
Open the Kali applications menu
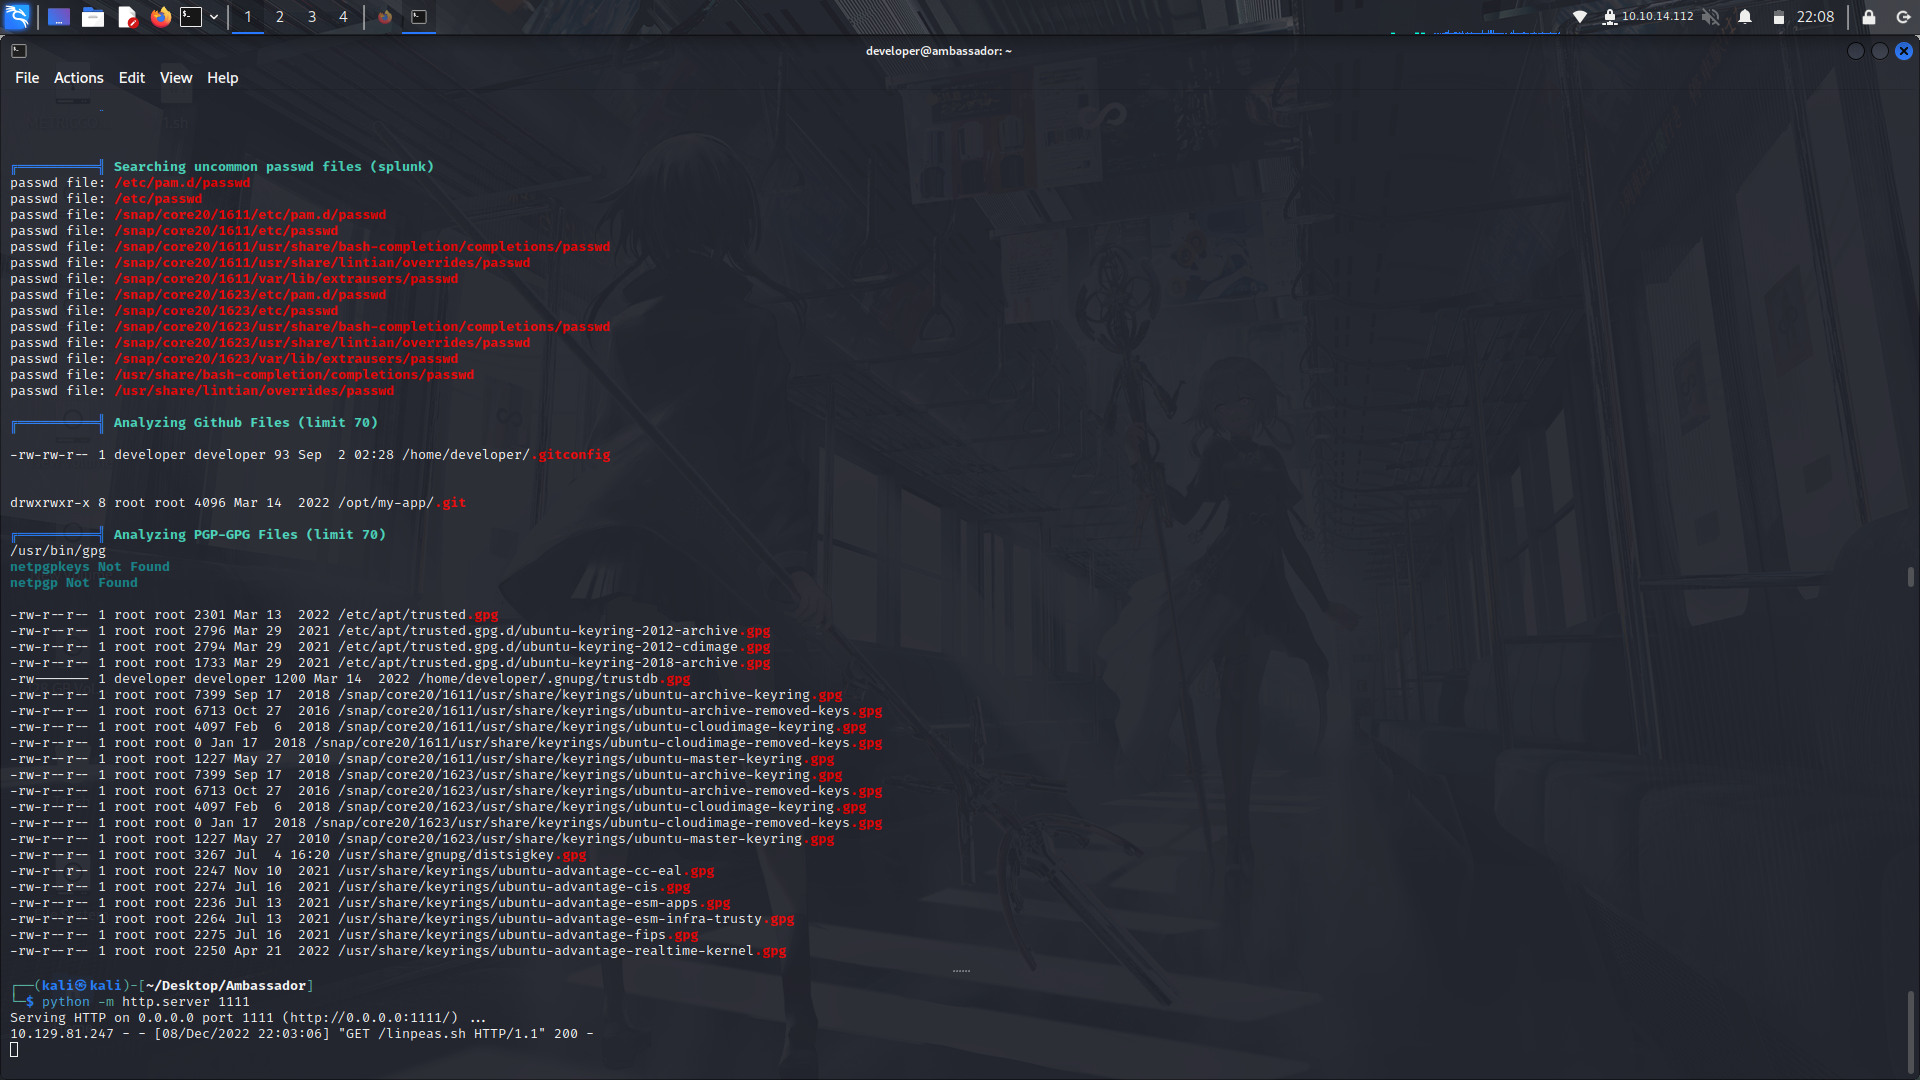pos(20,17)
